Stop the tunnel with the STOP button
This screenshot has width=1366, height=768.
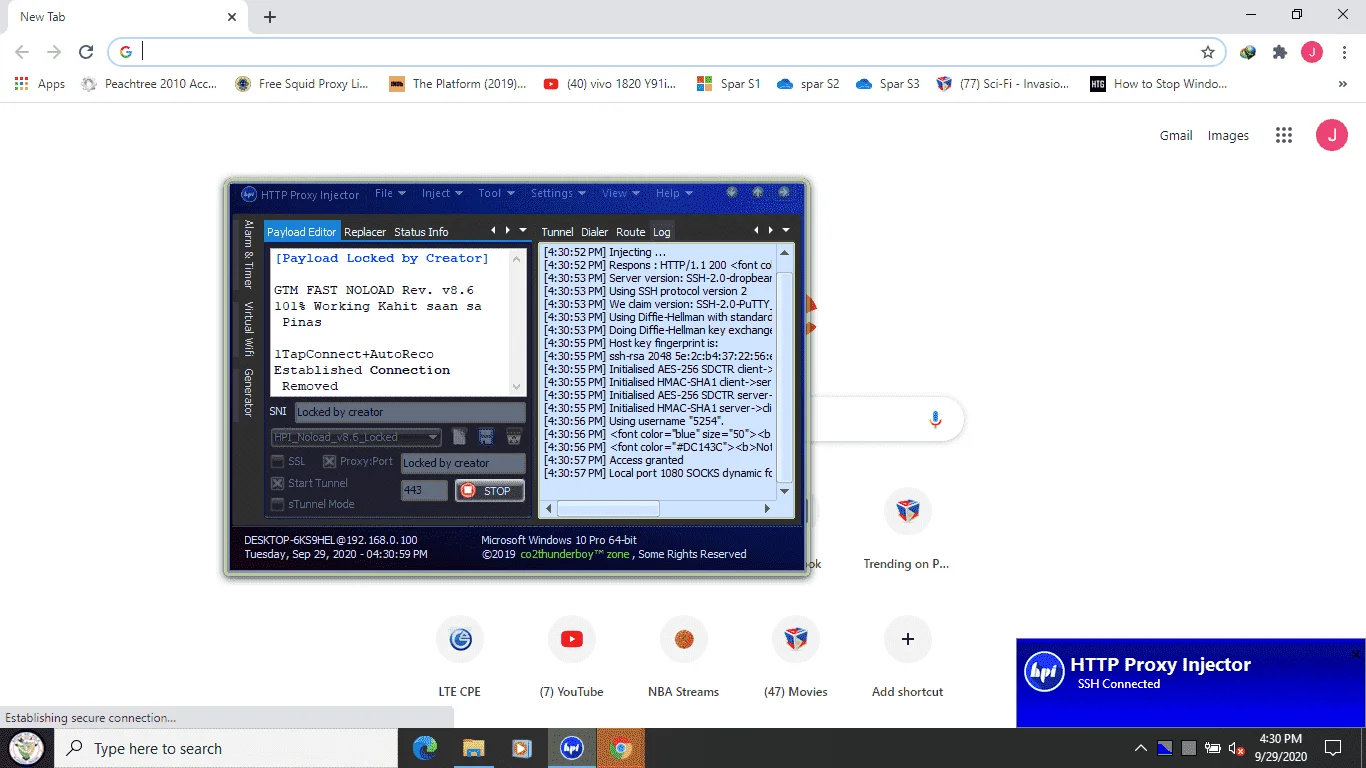point(490,491)
